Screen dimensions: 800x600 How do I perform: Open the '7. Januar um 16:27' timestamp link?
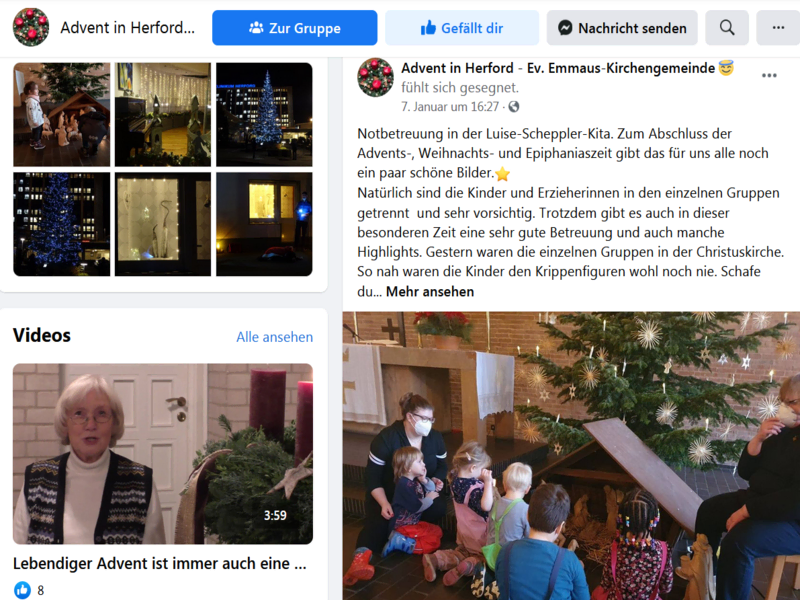pos(449,107)
